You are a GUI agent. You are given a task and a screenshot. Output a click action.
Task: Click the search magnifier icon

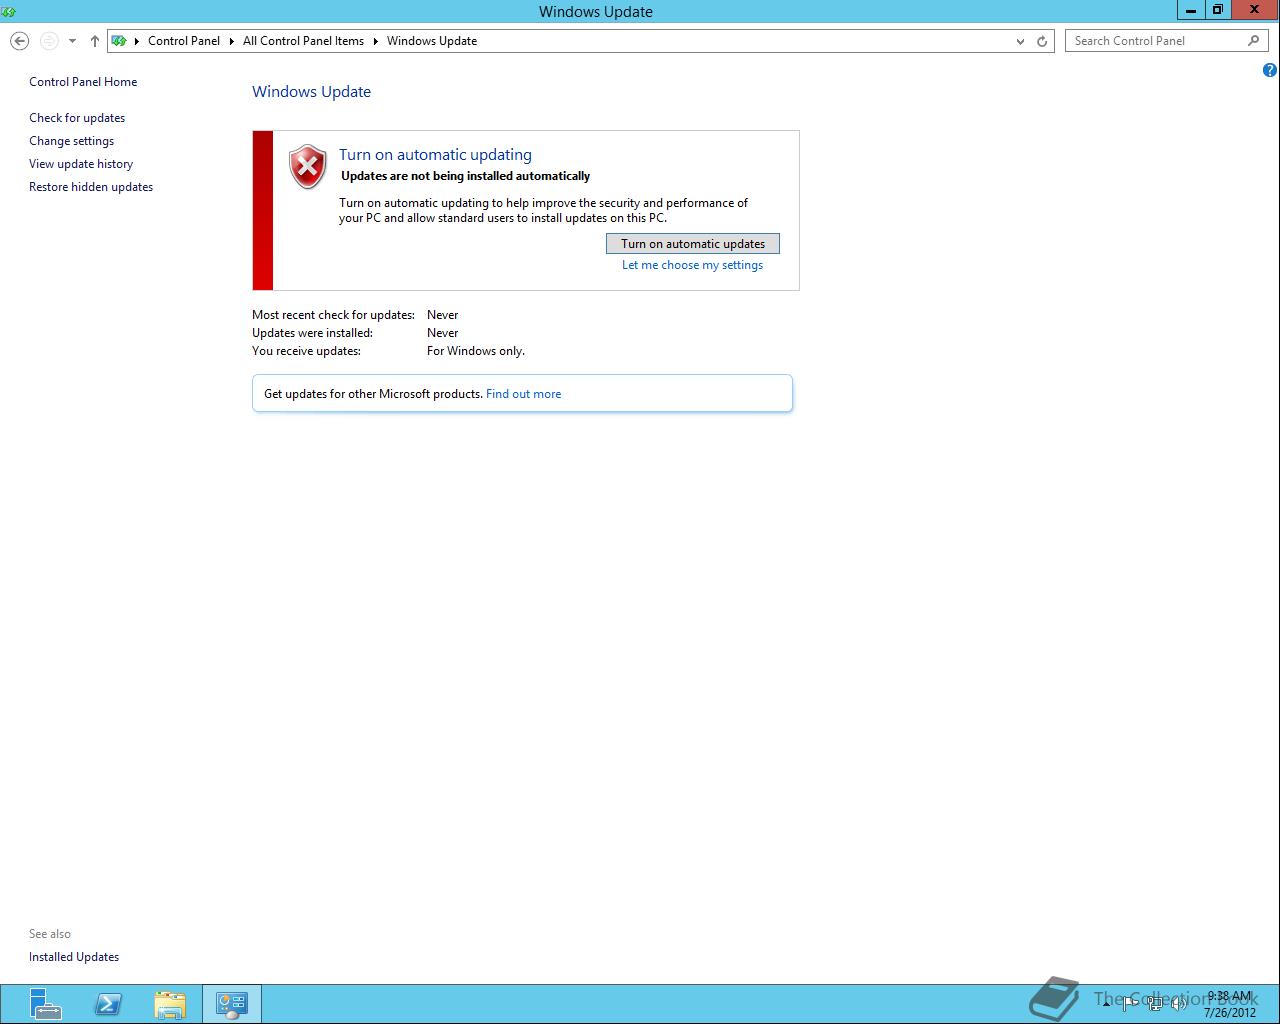point(1253,41)
